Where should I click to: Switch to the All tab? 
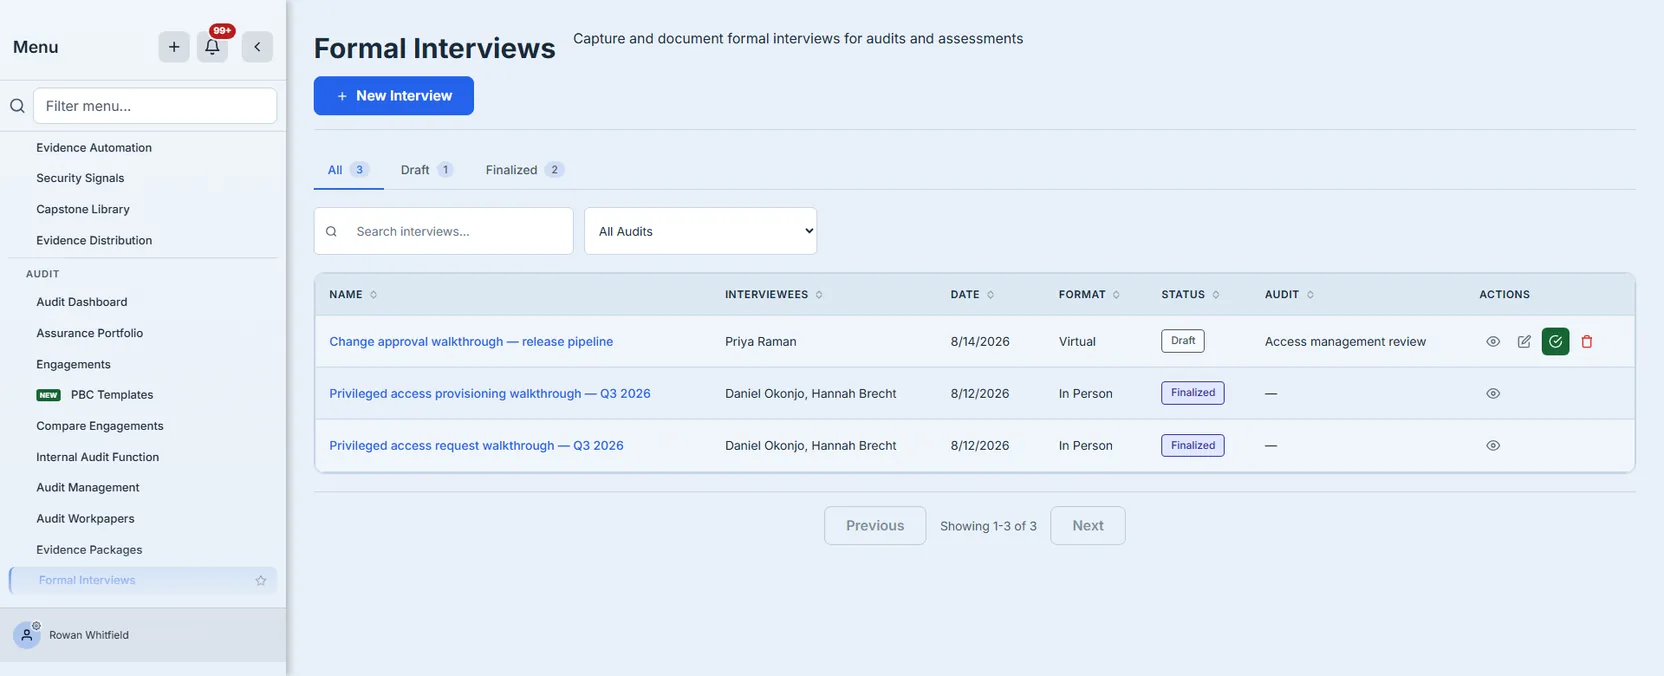(348, 170)
